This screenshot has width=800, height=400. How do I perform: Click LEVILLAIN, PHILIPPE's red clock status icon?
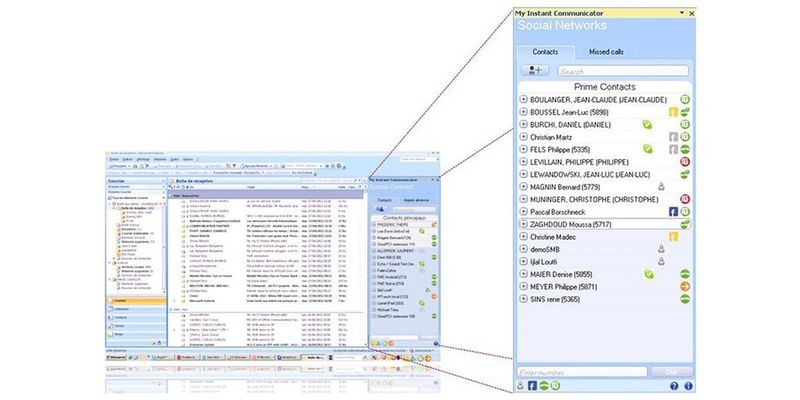click(x=685, y=162)
